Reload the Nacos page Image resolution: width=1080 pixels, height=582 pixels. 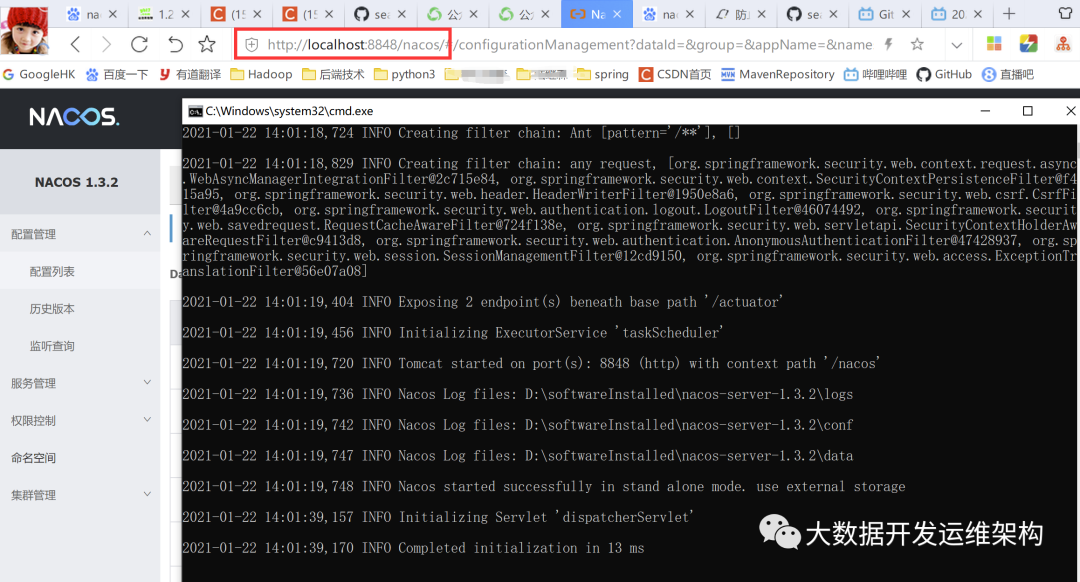pyautogui.click(x=140, y=45)
